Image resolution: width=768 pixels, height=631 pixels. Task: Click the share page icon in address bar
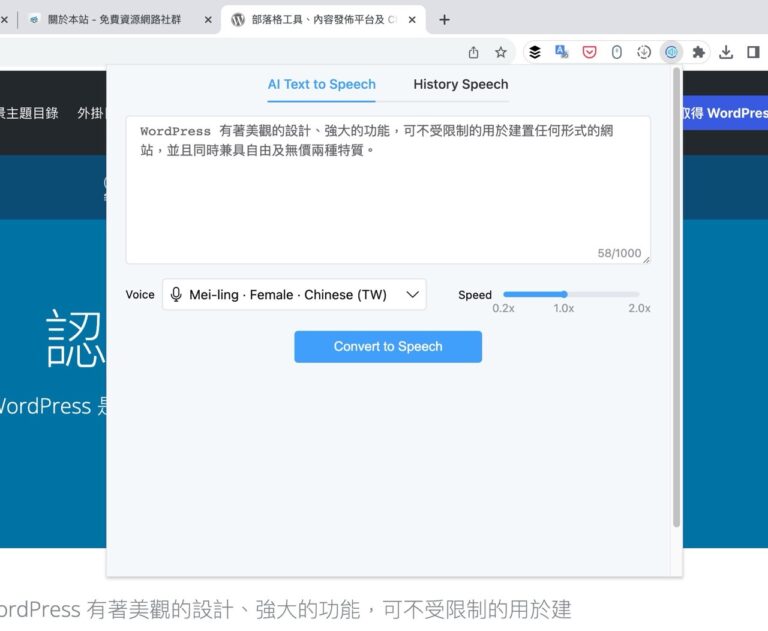coord(473,52)
